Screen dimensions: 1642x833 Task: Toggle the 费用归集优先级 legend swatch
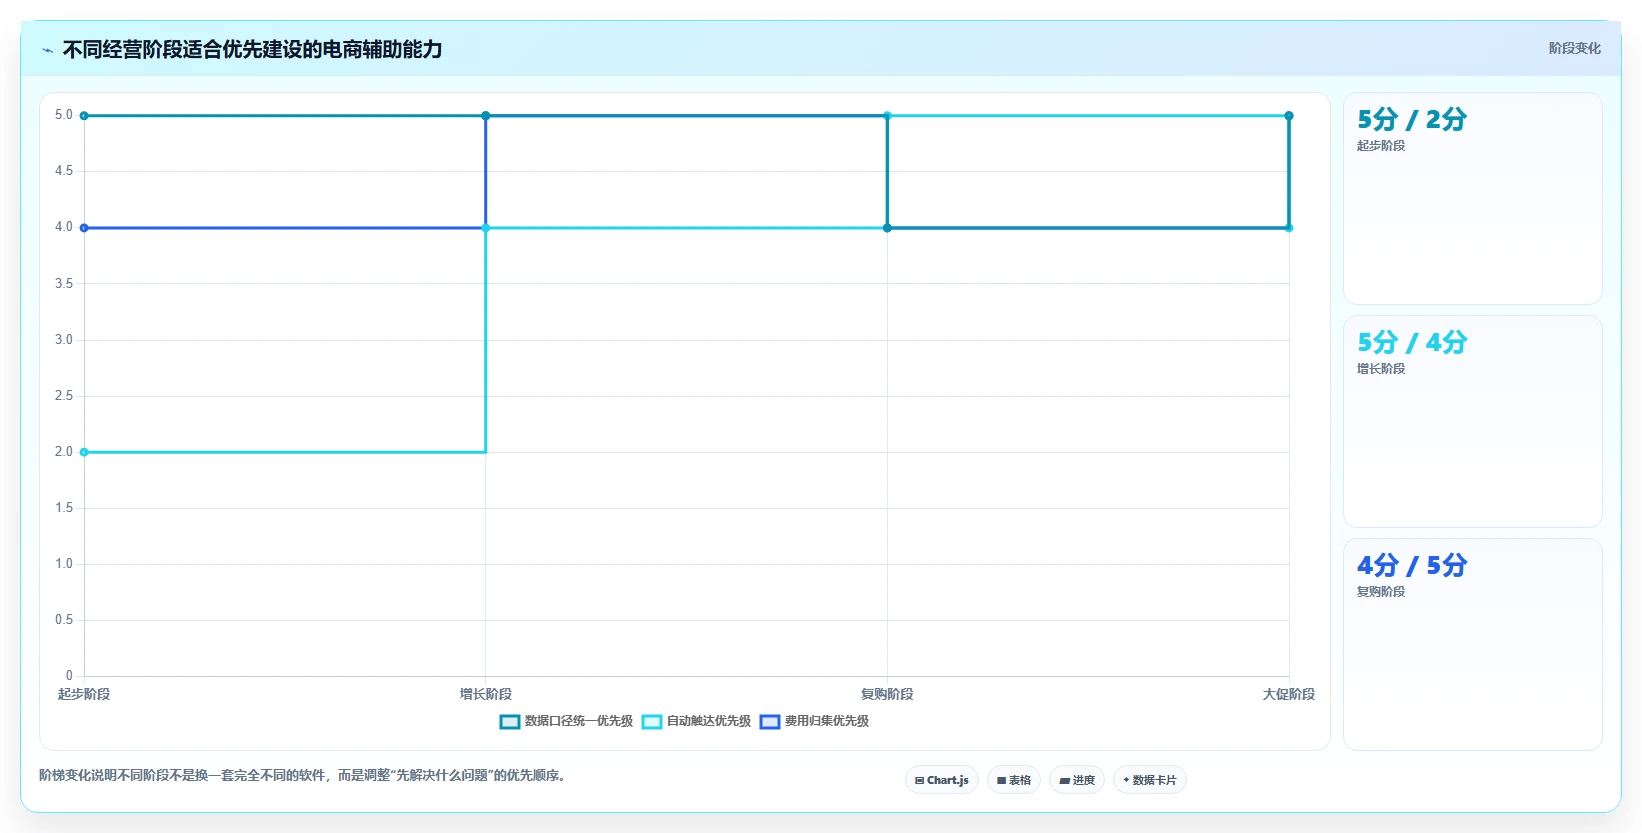[x=770, y=721]
